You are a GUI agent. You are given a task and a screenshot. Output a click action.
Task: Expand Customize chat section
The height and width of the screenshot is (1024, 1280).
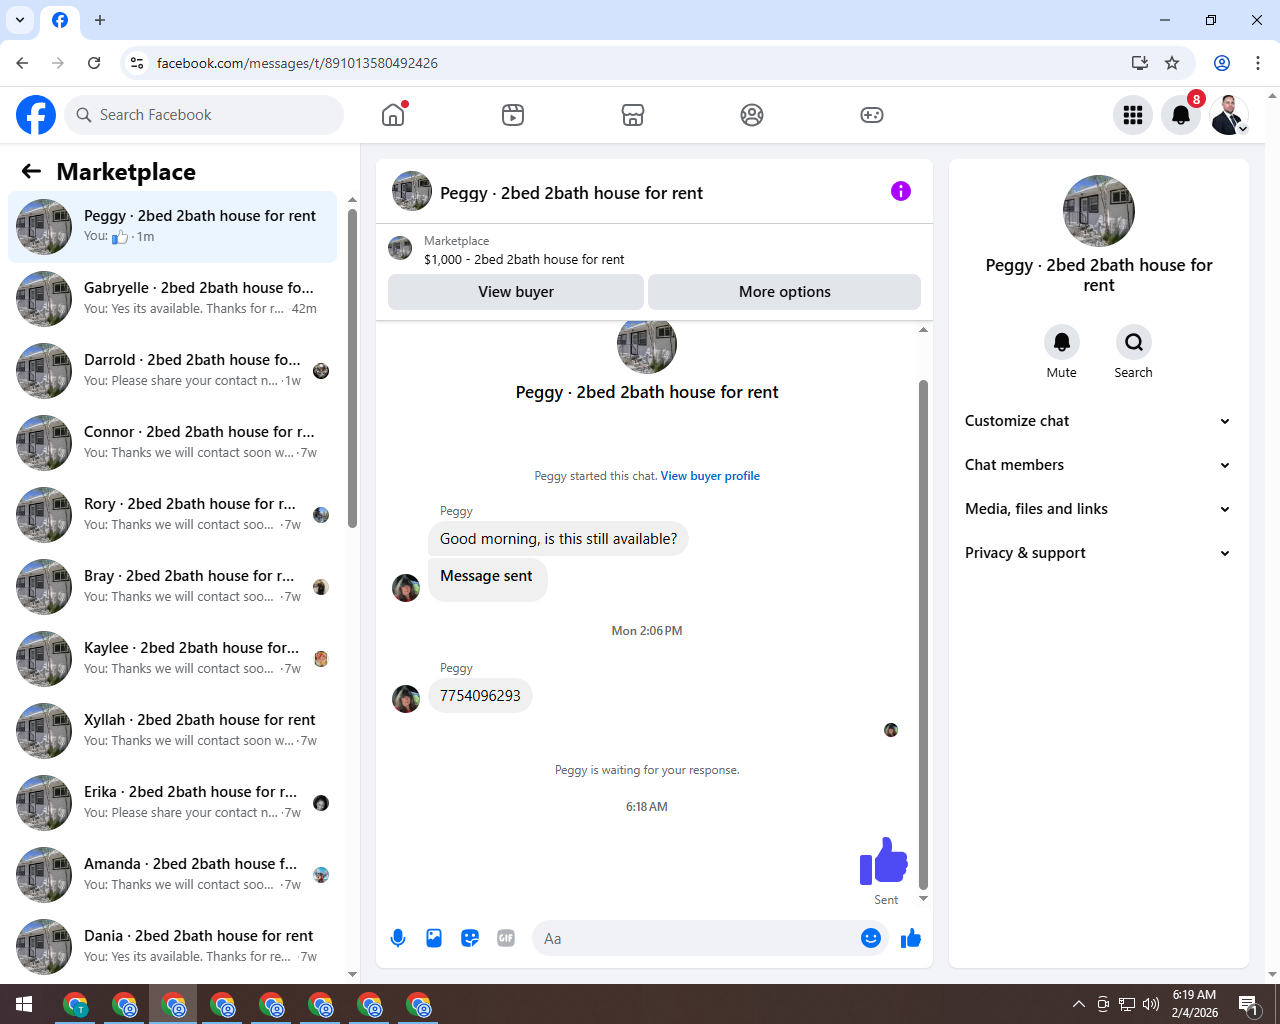1098,421
